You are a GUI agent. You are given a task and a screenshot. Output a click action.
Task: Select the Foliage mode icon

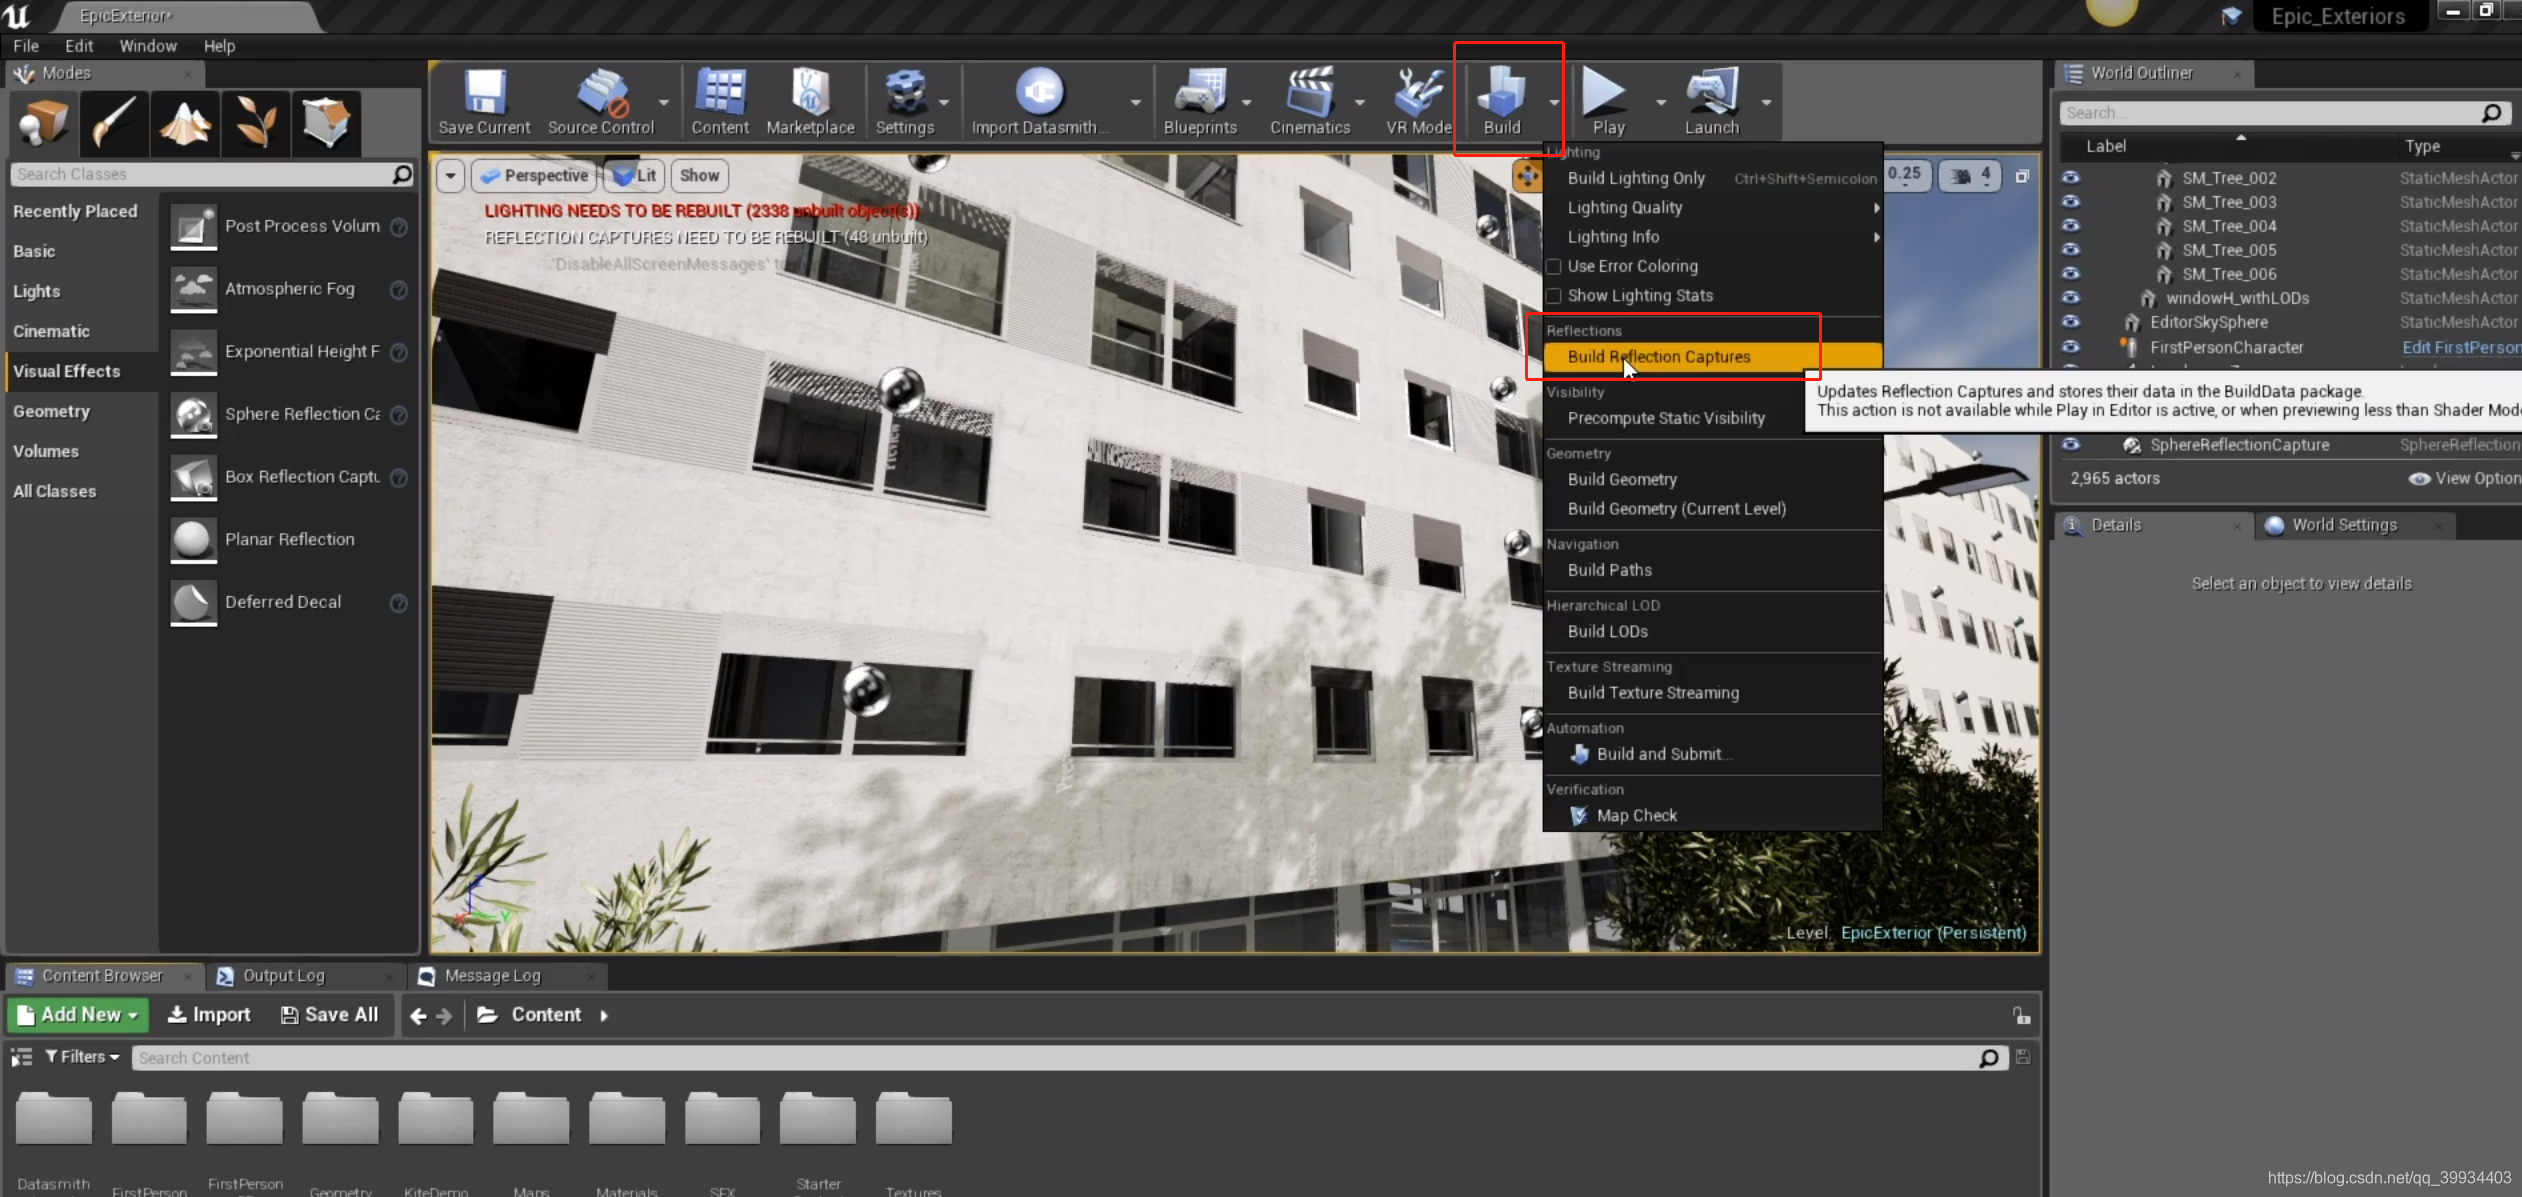[x=256, y=123]
